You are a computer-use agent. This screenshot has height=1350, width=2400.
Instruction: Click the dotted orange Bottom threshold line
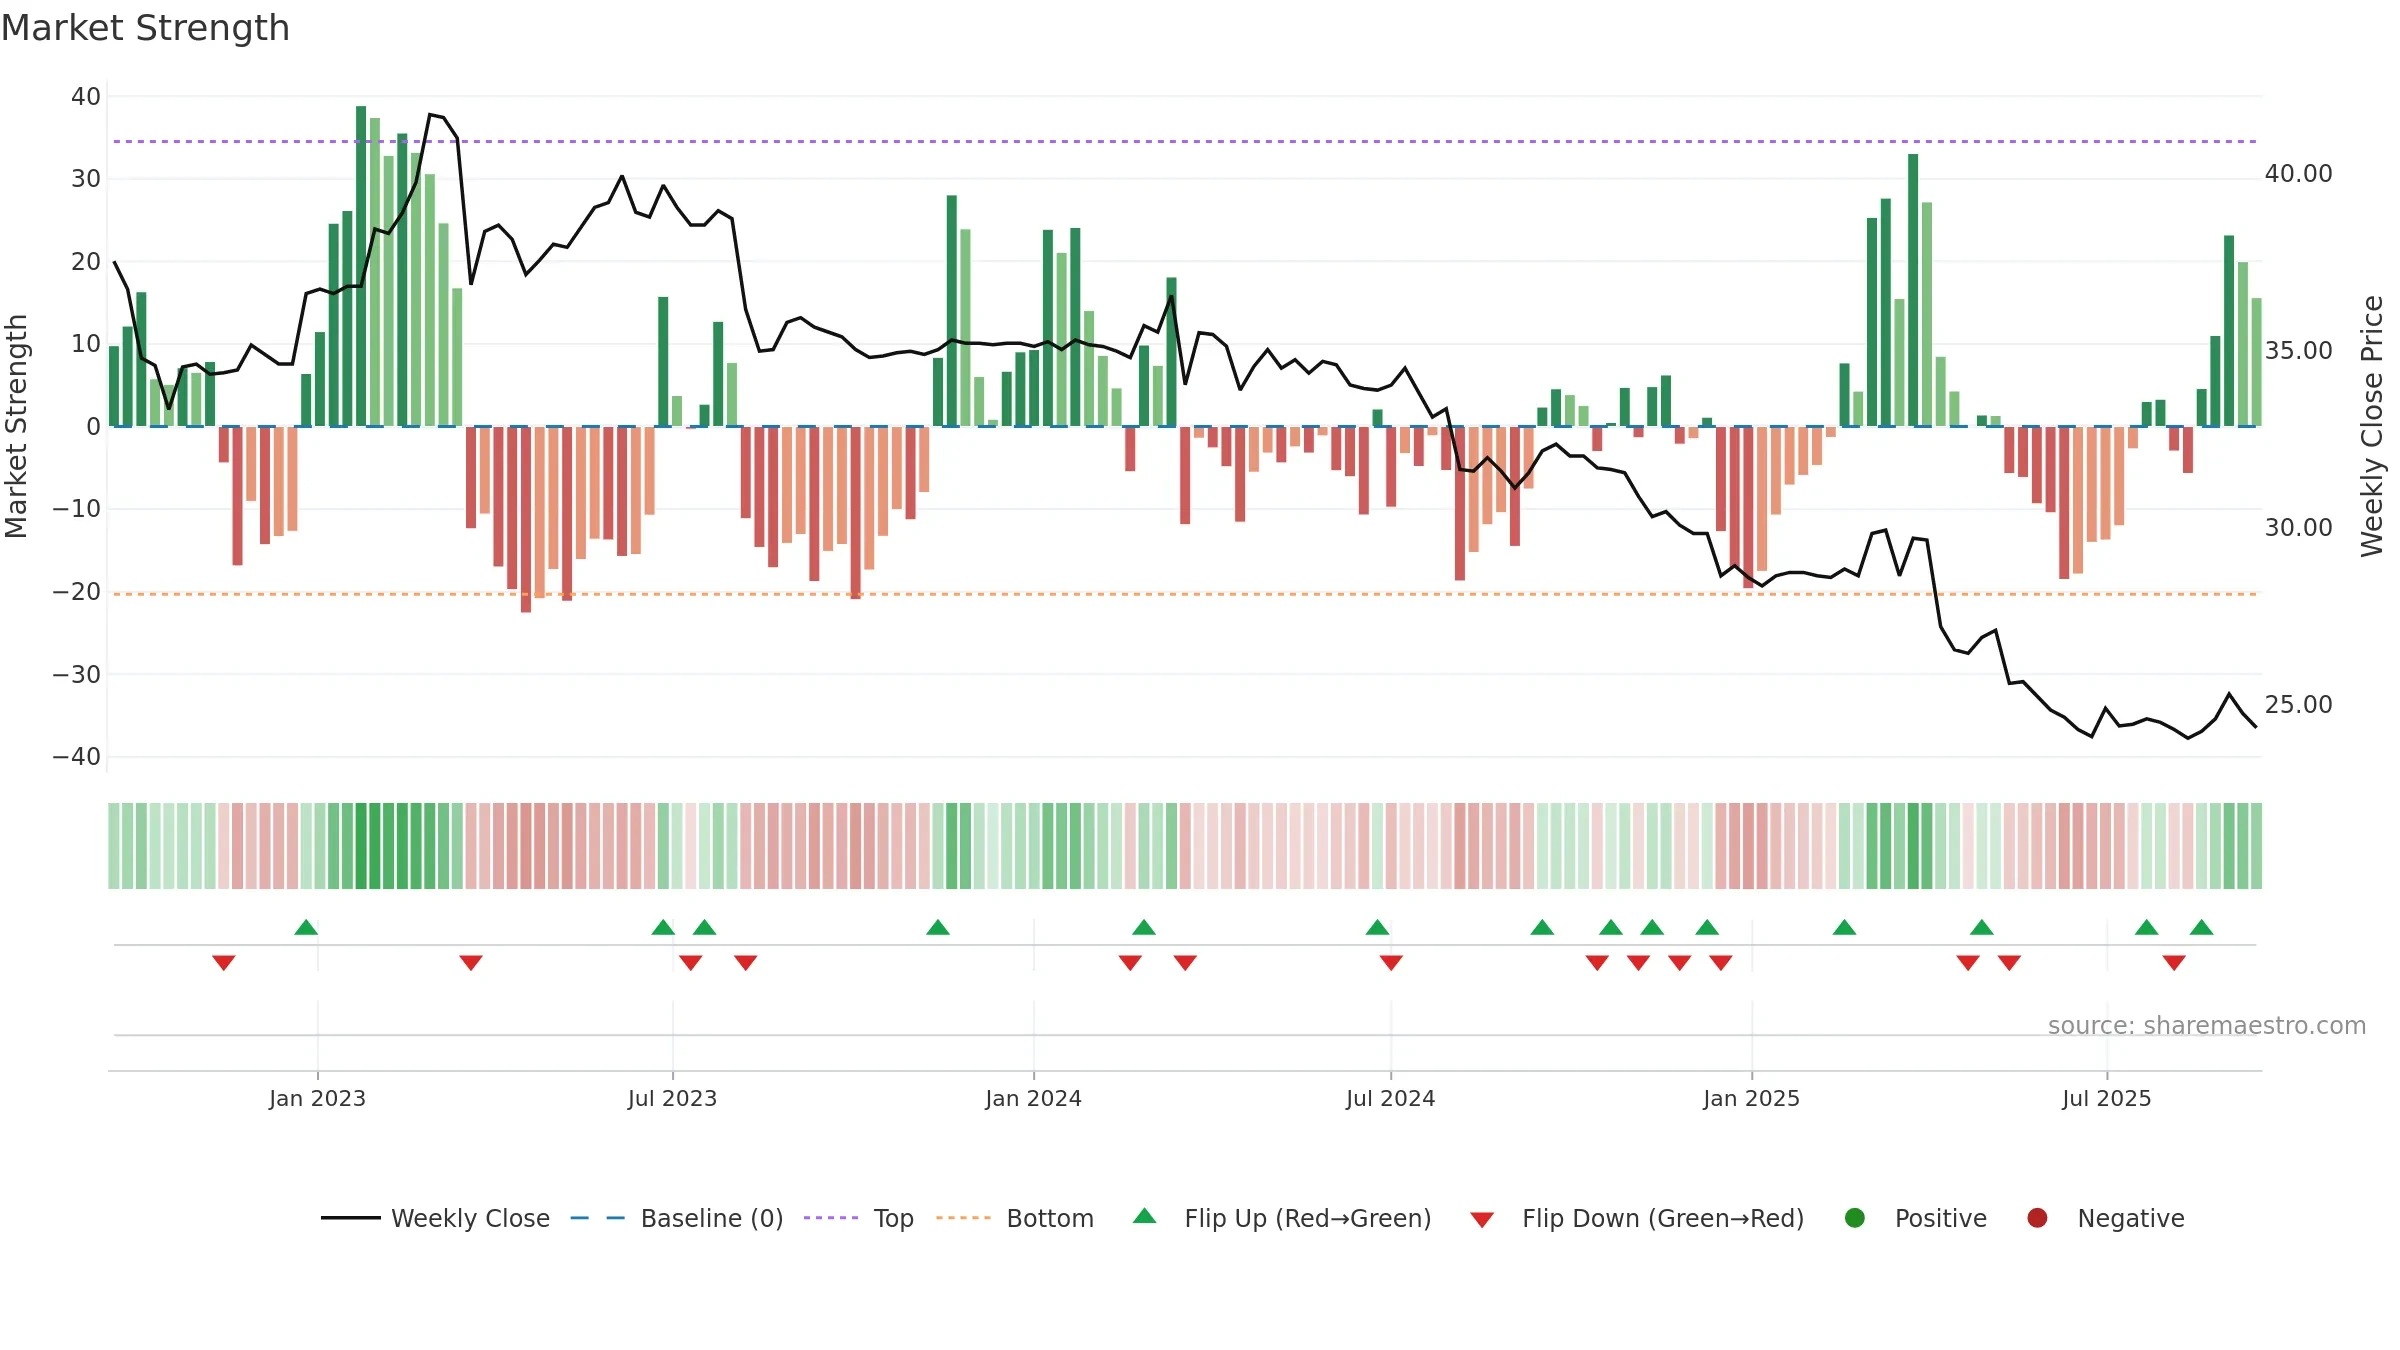[1185, 594]
